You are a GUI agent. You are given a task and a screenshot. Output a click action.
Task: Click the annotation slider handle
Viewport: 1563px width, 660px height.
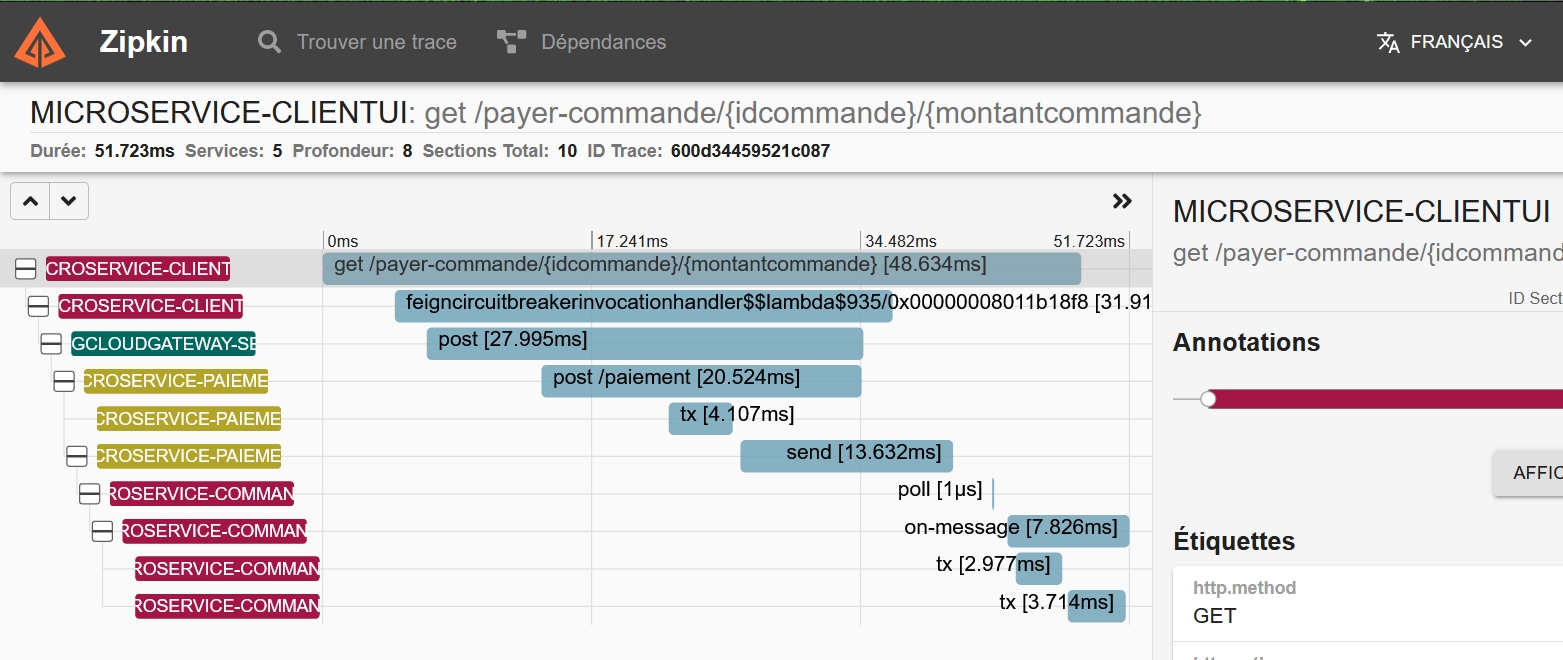pyautogui.click(x=1208, y=399)
